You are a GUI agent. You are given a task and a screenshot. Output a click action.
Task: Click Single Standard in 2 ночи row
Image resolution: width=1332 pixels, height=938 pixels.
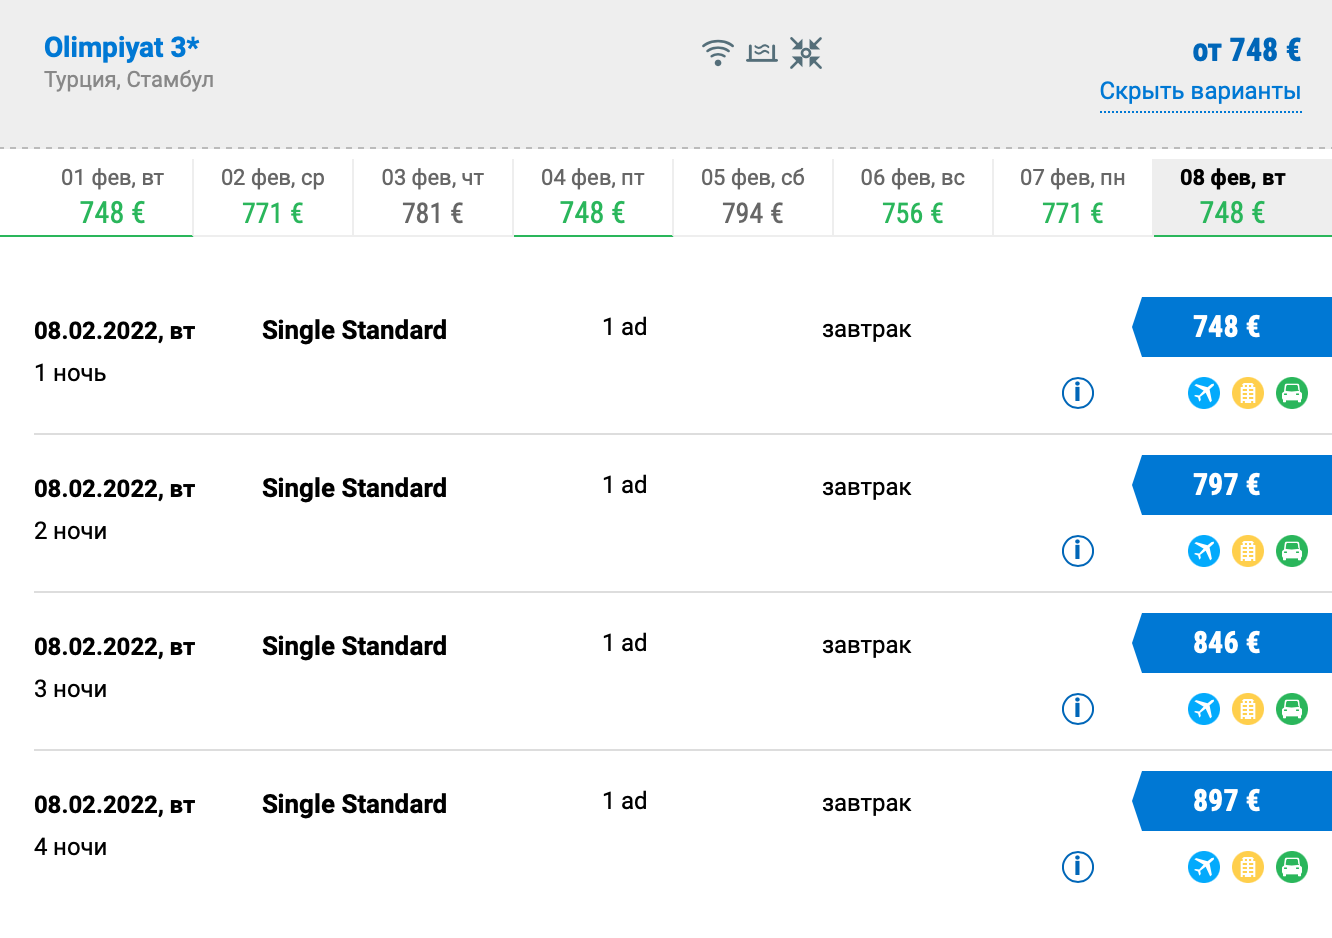pyautogui.click(x=354, y=488)
